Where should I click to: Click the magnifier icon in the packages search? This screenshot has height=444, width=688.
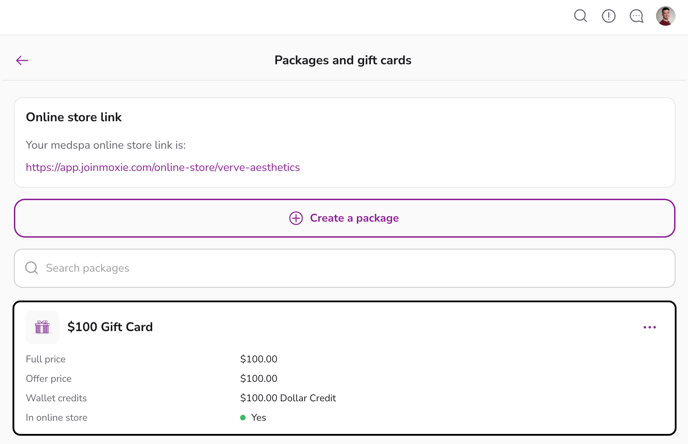point(32,268)
